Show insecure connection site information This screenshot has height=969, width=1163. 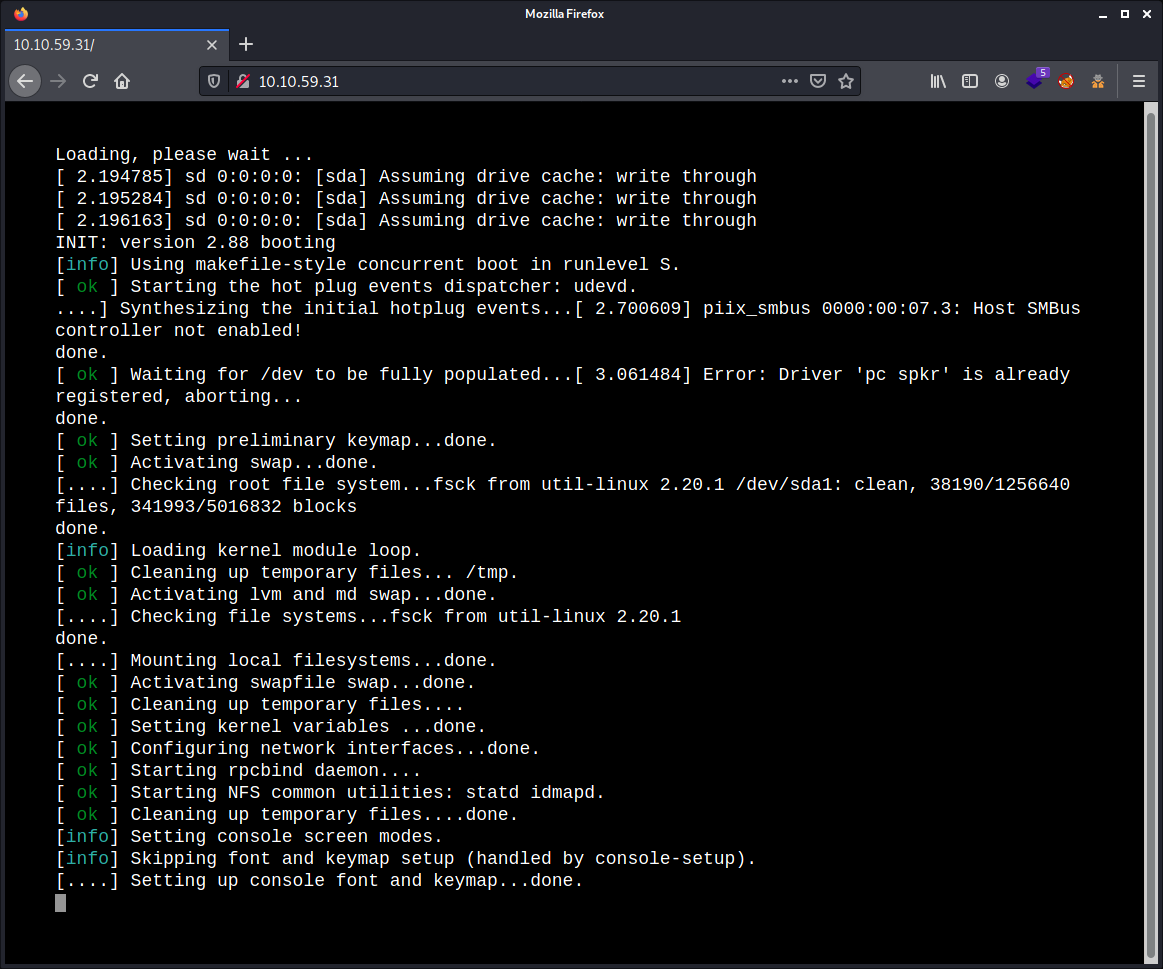point(243,82)
